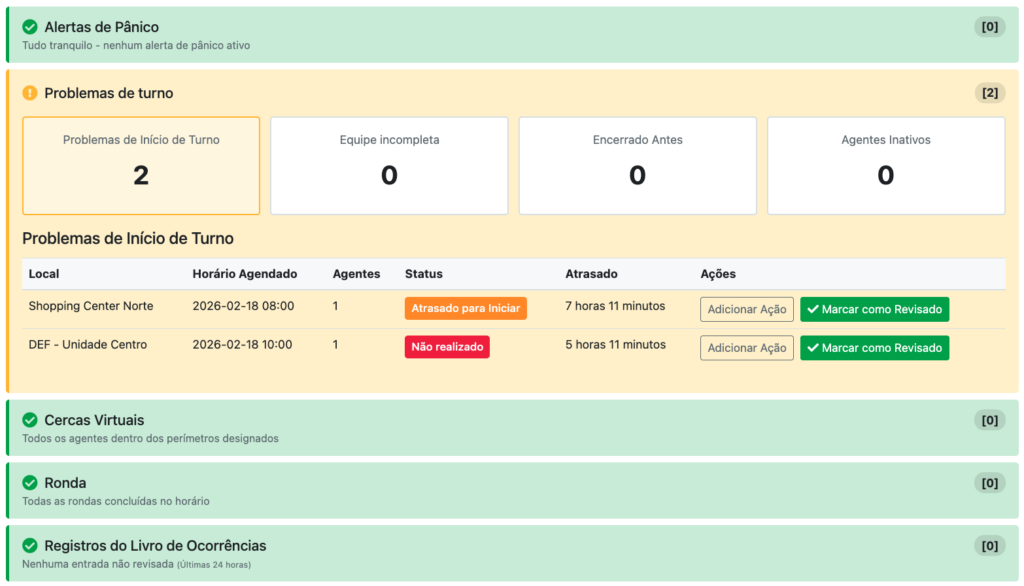Select the Problemas de Início de Turno card

(x=141, y=165)
